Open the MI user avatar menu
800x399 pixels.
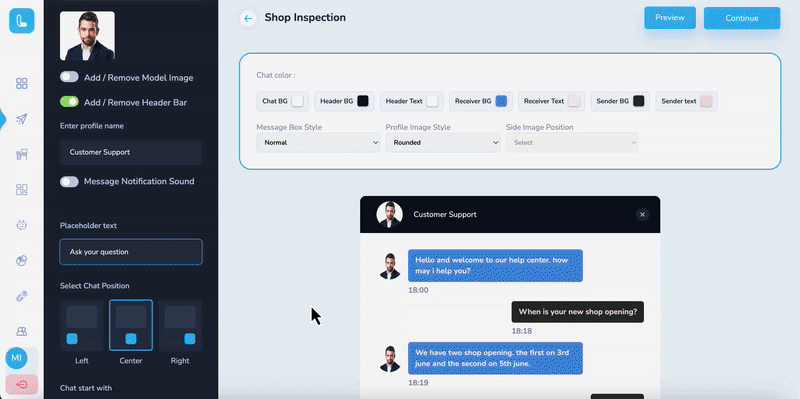click(x=16, y=358)
